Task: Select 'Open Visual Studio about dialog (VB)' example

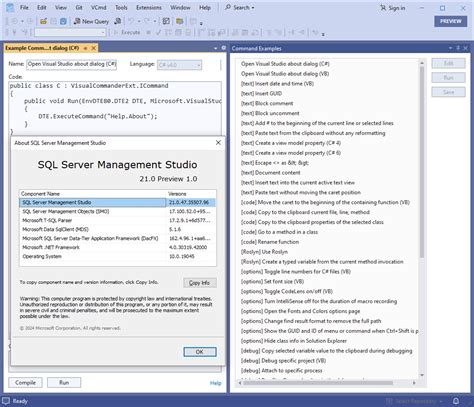Action: [285, 74]
